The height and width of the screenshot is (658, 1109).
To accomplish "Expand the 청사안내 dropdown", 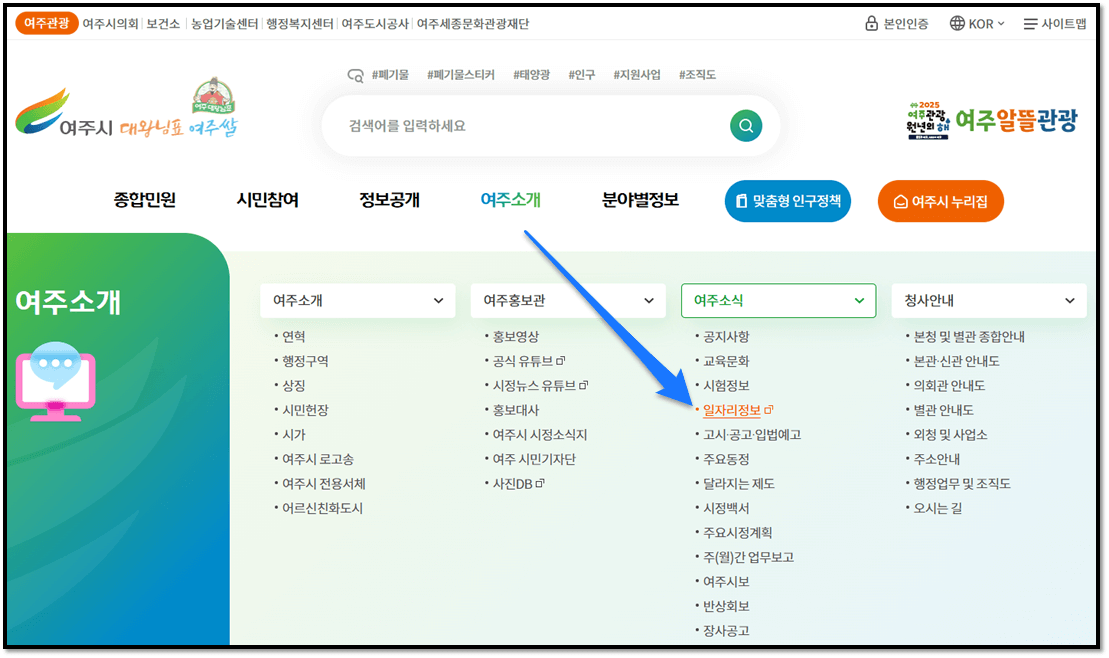I will pos(1067,300).
